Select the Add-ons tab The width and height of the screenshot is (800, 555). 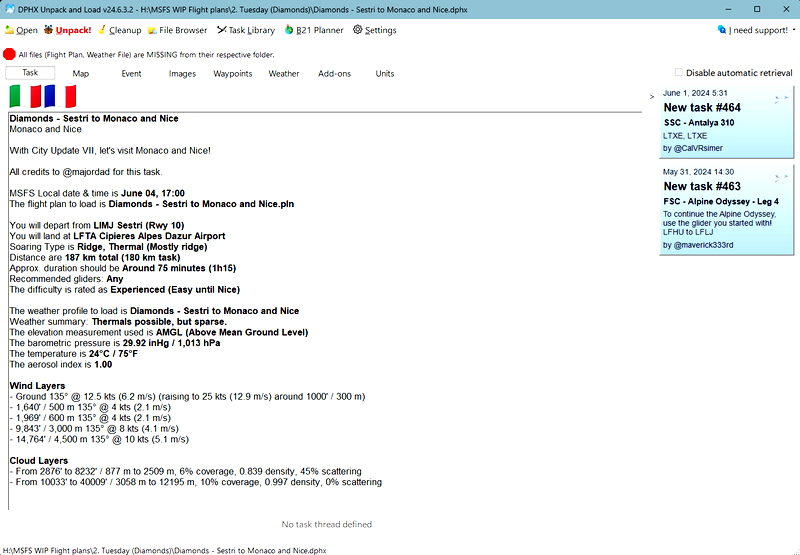point(334,73)
